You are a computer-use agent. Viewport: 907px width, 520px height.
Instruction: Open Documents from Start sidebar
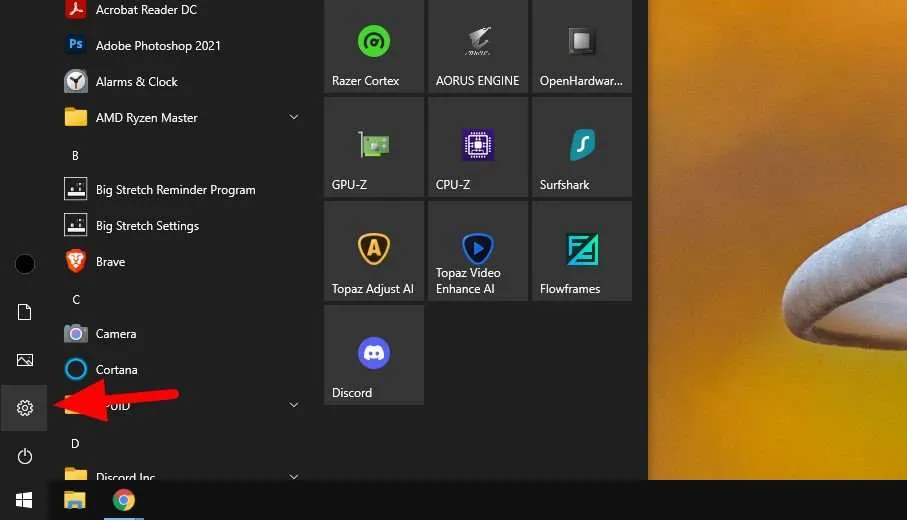pyautogui.click(x=24, y=312)
